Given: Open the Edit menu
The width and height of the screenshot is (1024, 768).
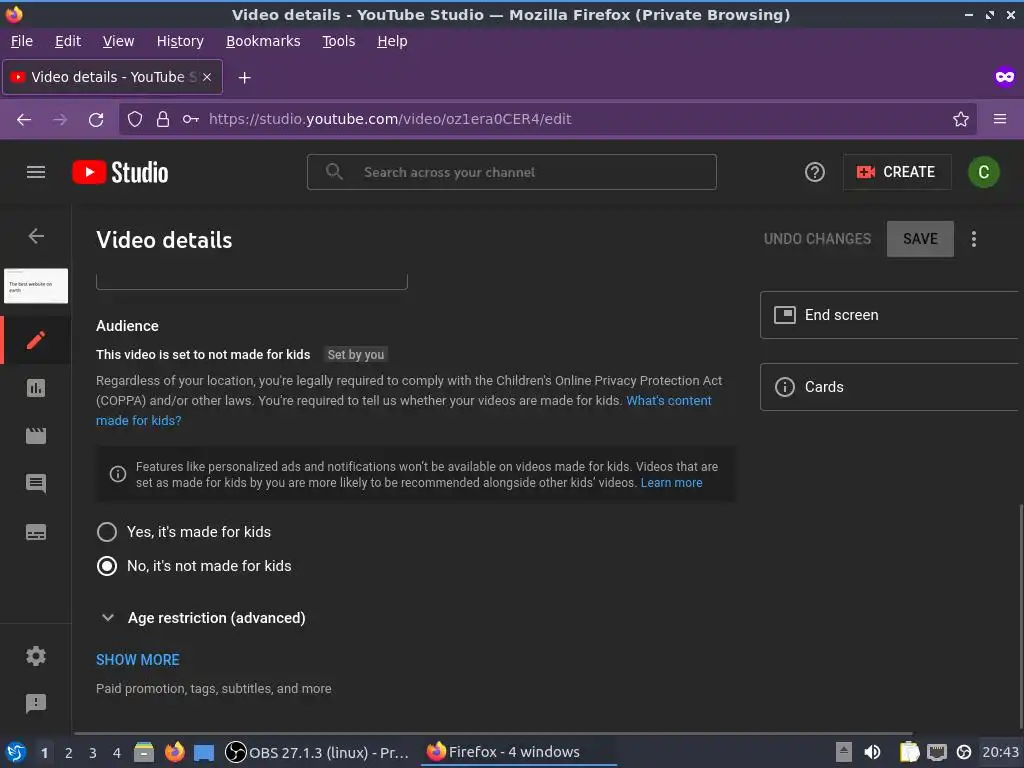Looking at the screenshot, I should click(68, 41).
